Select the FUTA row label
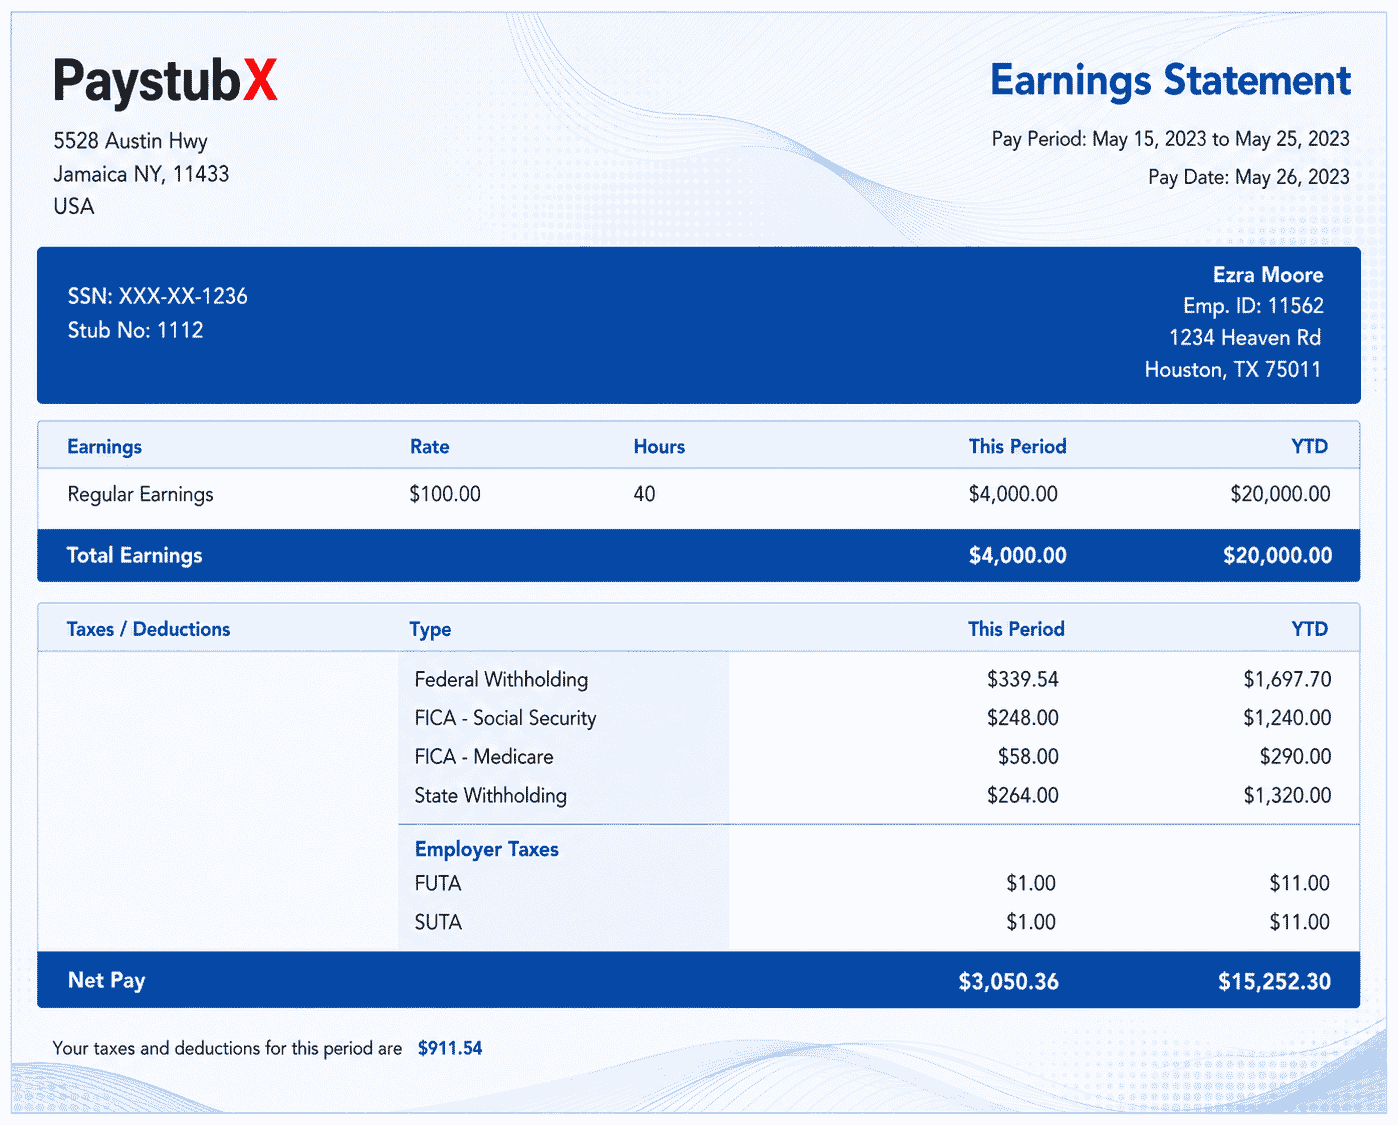The width and height of the screenshot is (1398, 1125). [x=438, y=884]
